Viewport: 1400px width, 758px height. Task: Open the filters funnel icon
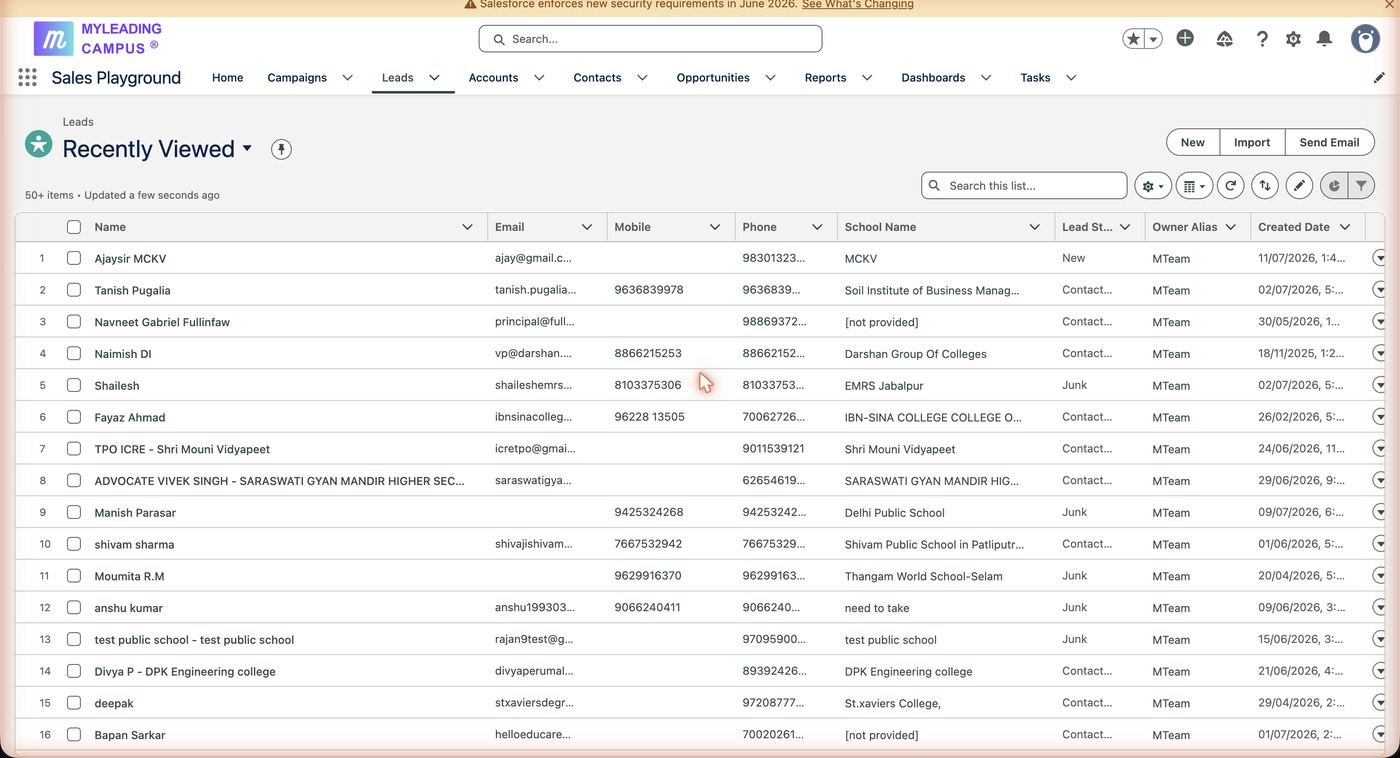(1361, 186)
